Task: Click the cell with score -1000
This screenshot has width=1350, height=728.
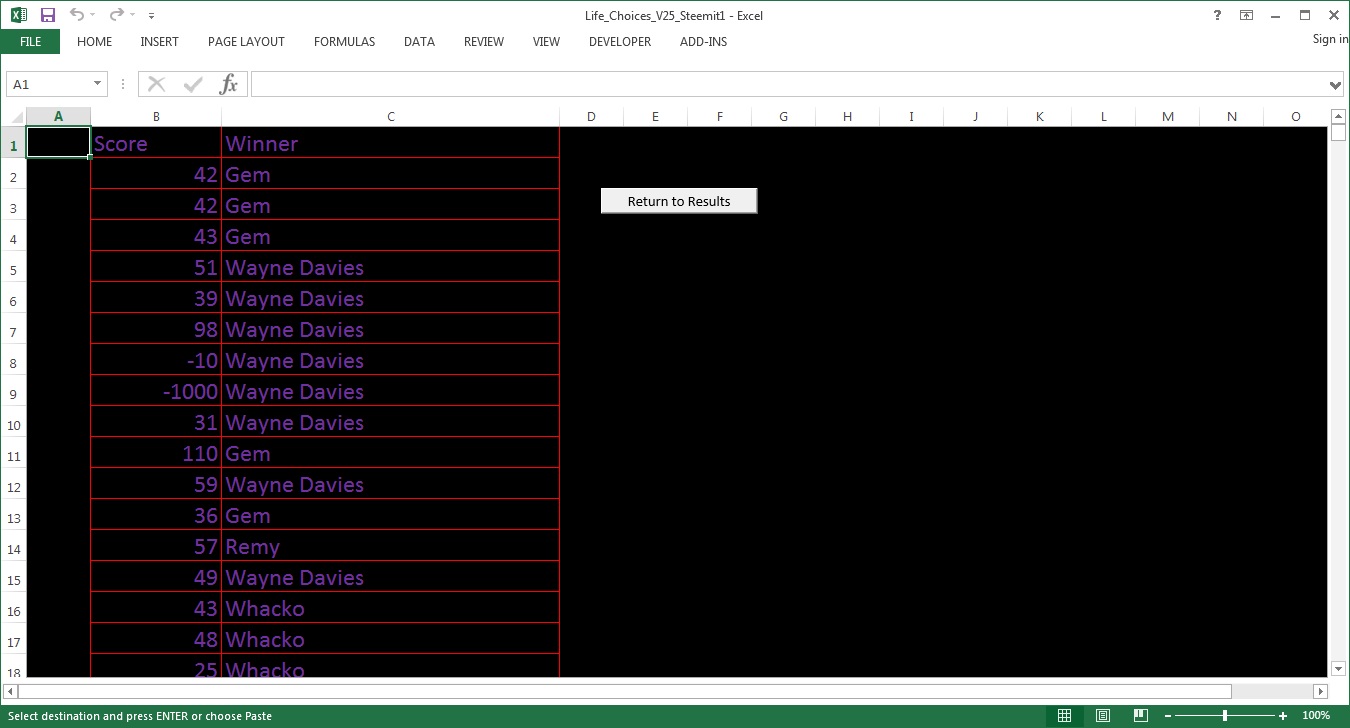Action: click(x=156, y=391)
